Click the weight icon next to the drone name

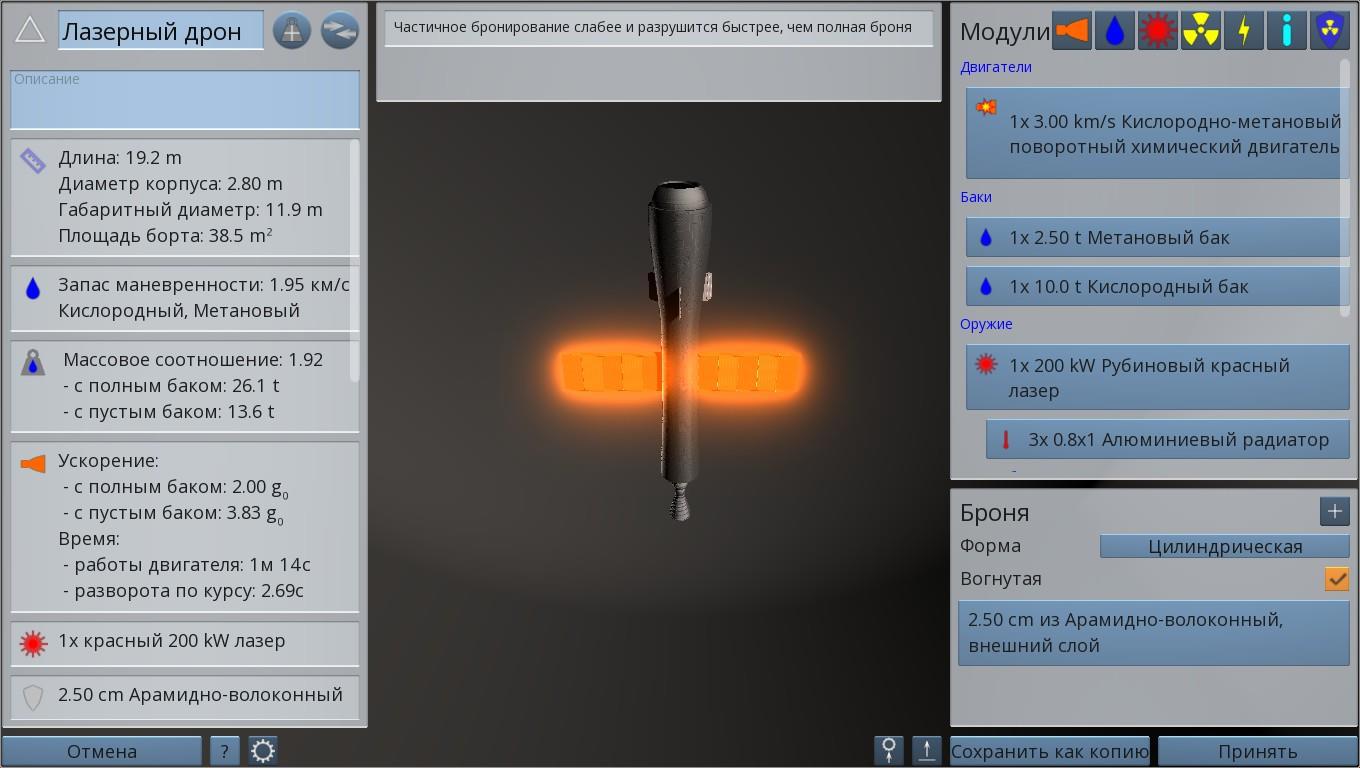coord(292,31)
